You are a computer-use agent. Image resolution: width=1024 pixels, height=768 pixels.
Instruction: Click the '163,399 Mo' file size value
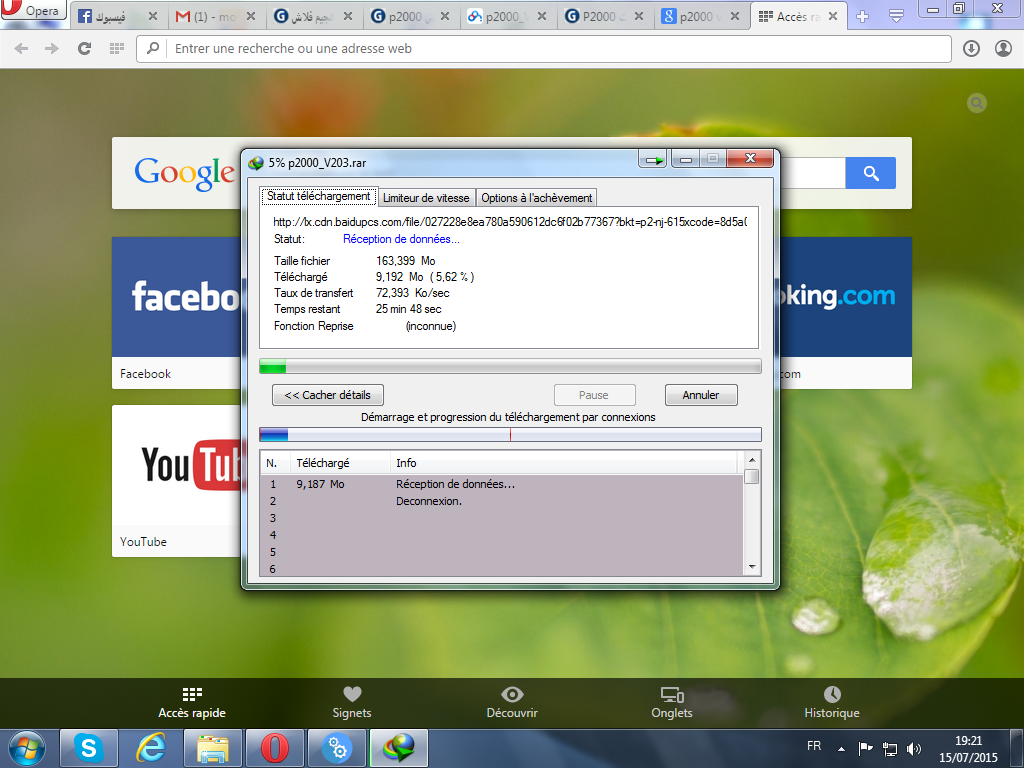[x=406, y=261]
